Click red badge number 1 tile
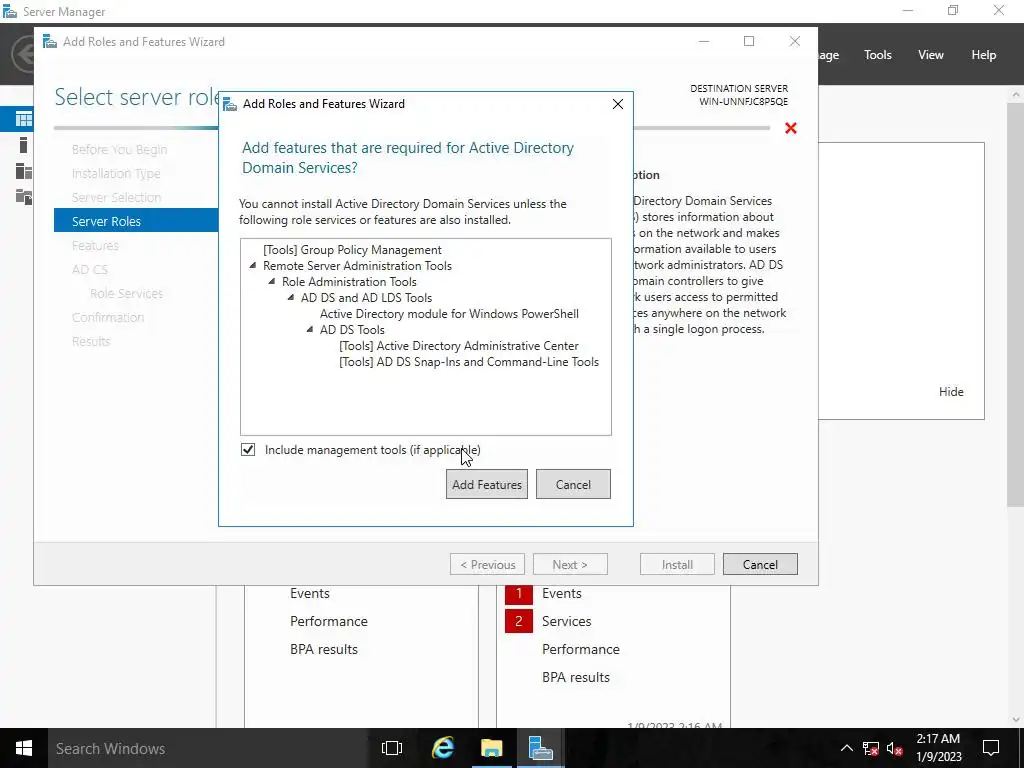Viewport: 1024px width, 768px height. (519, 594)
